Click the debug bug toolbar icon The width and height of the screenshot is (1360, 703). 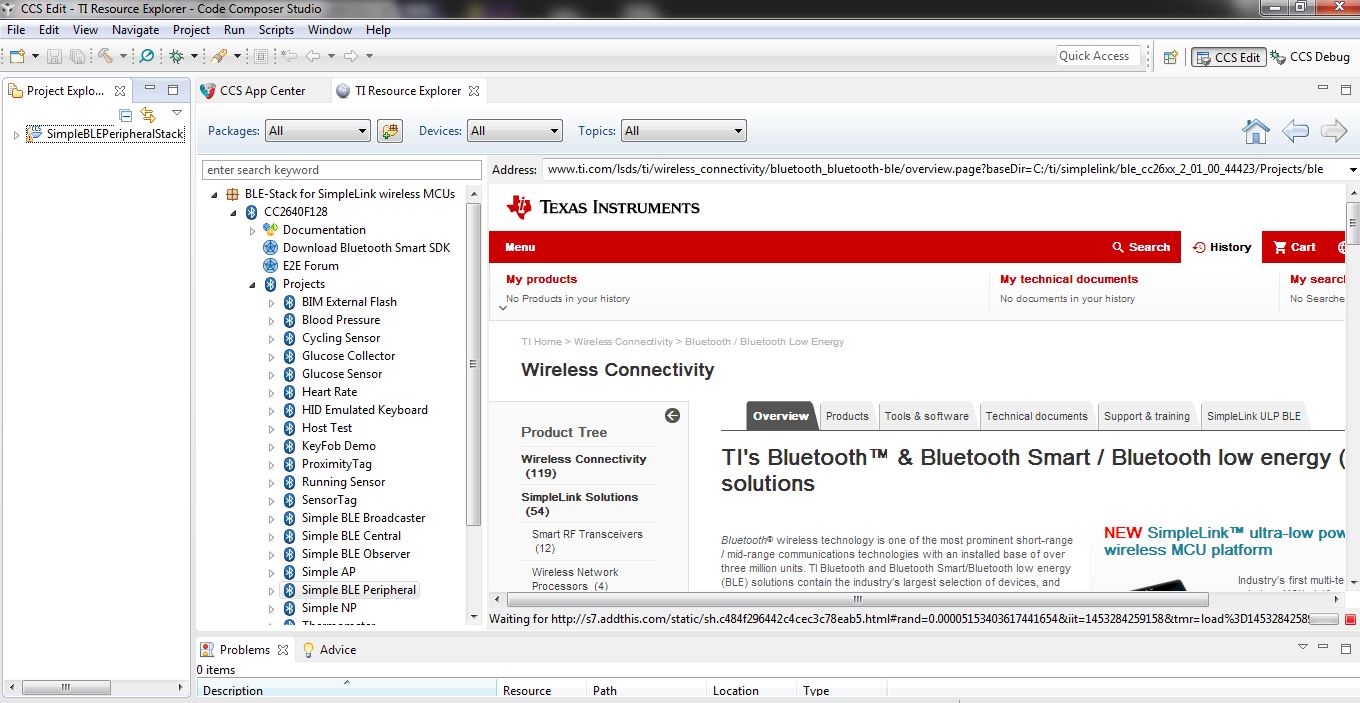[177, 56]
